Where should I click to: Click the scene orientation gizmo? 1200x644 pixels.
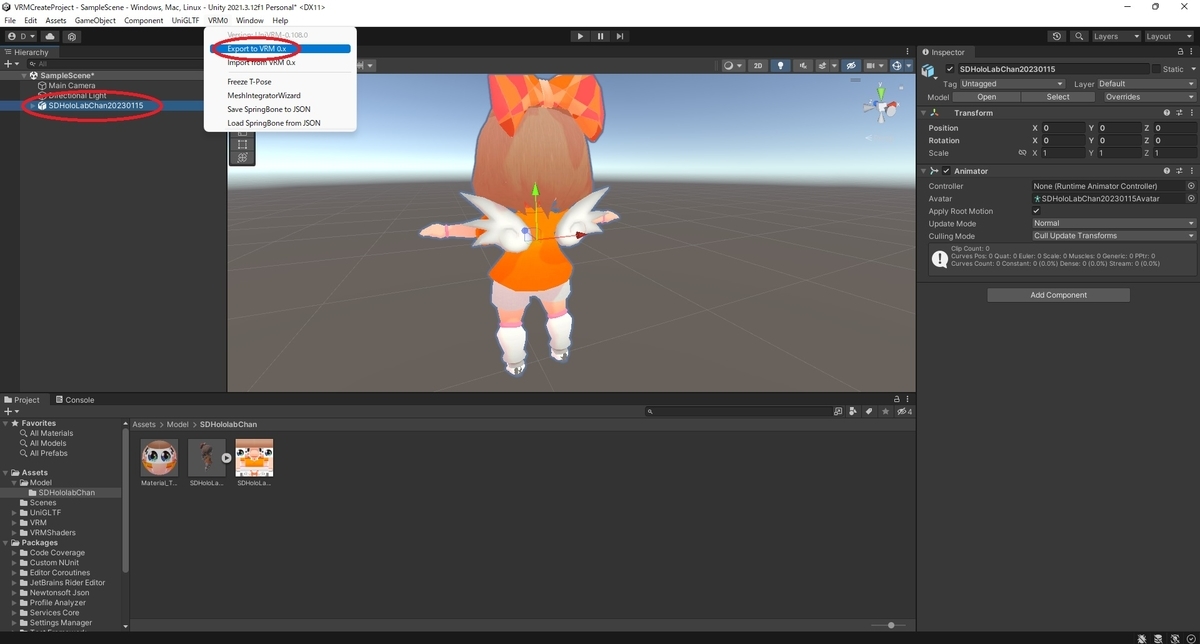882,105
